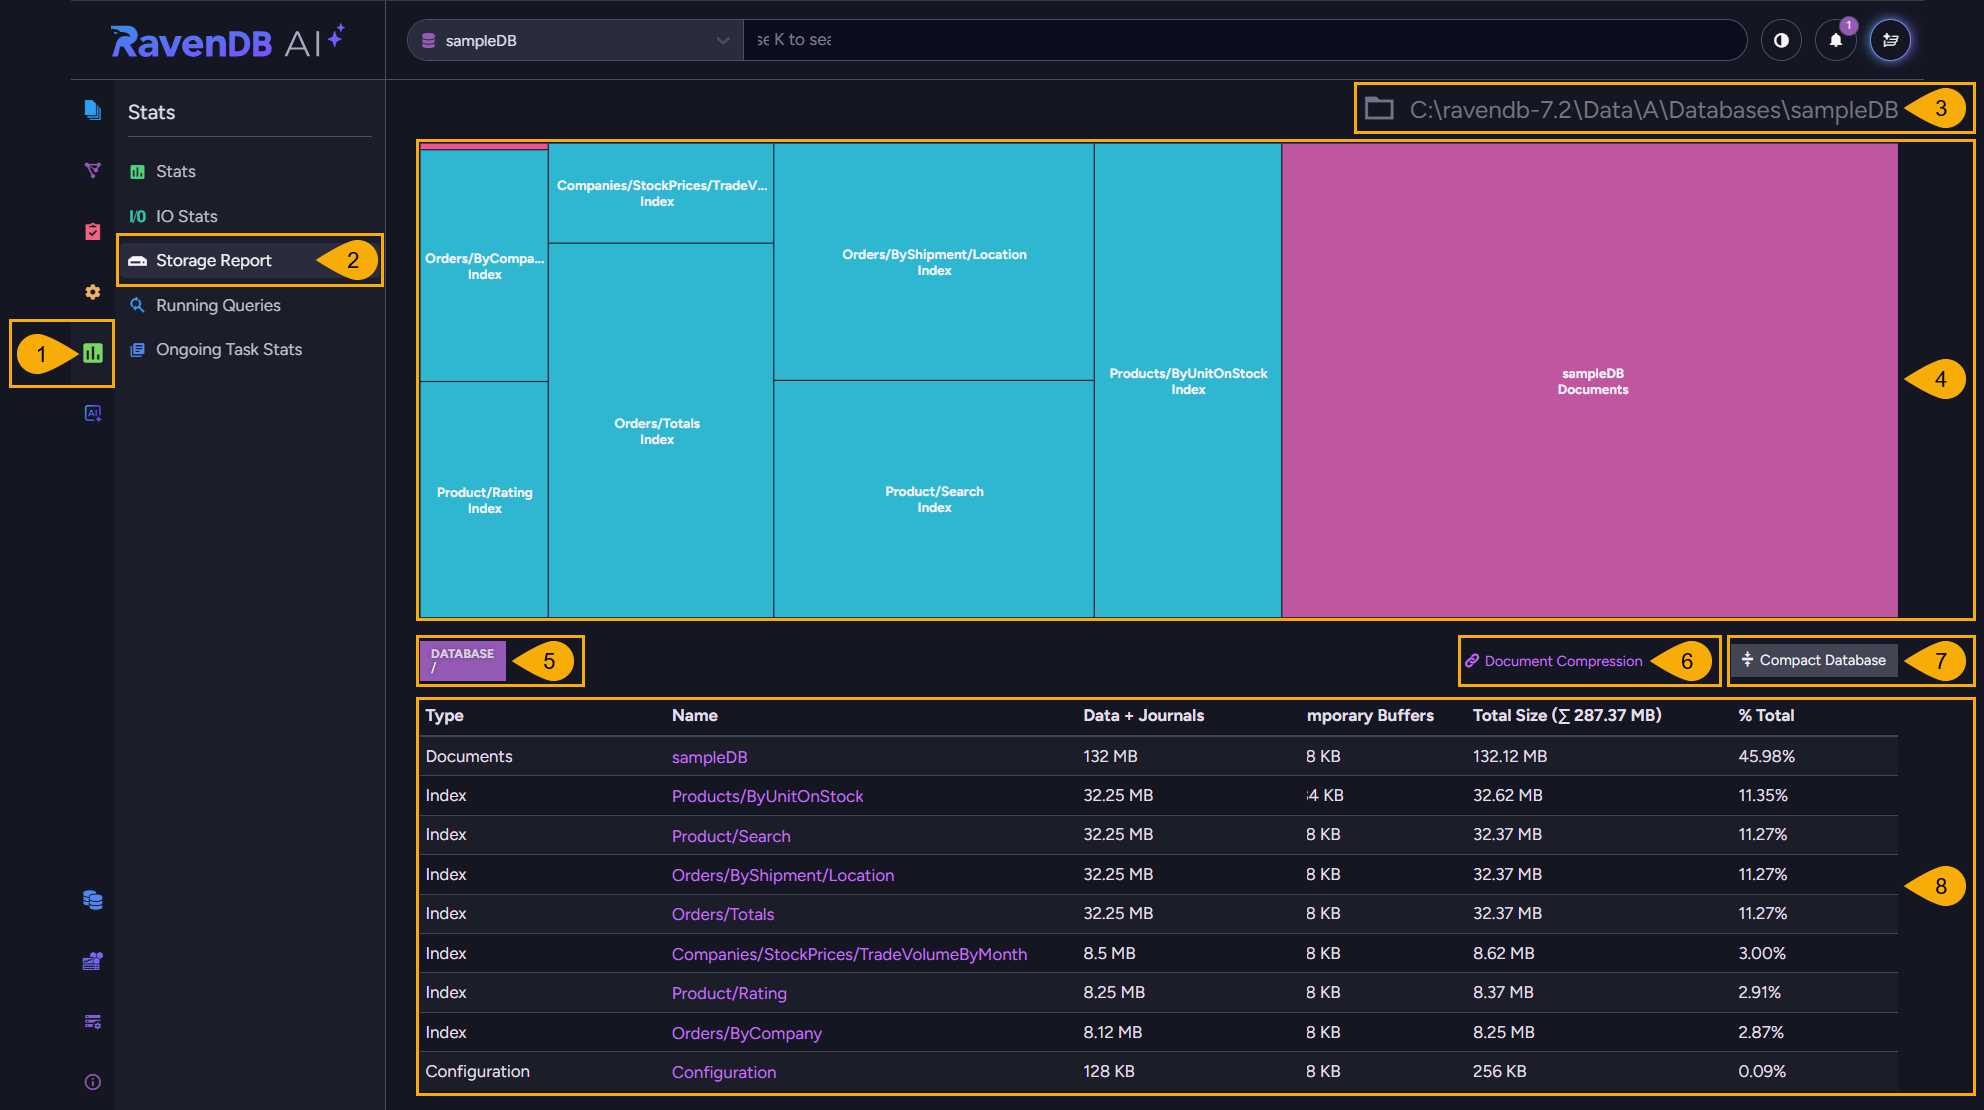
Task: Open the Configuration table link
Action: (x=724, y=1072)
